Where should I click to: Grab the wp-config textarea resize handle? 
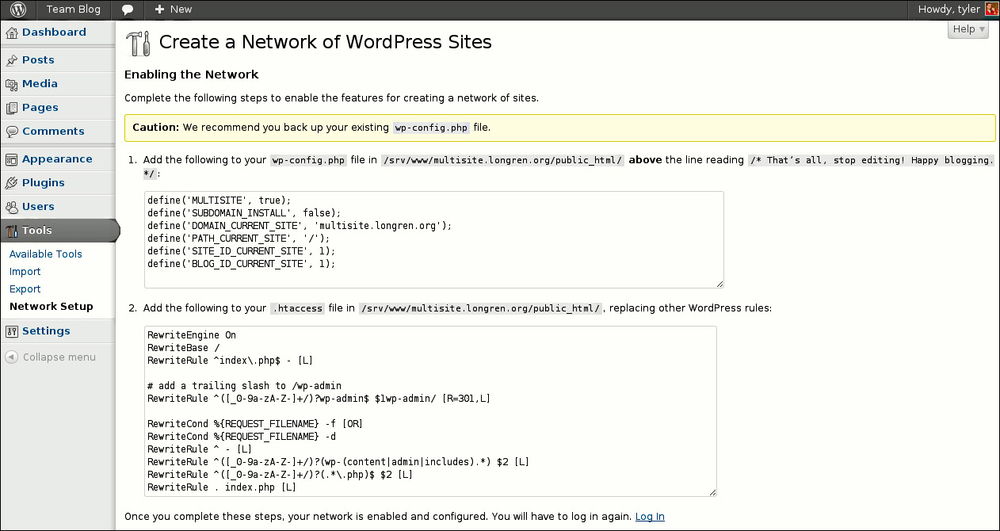720,284
